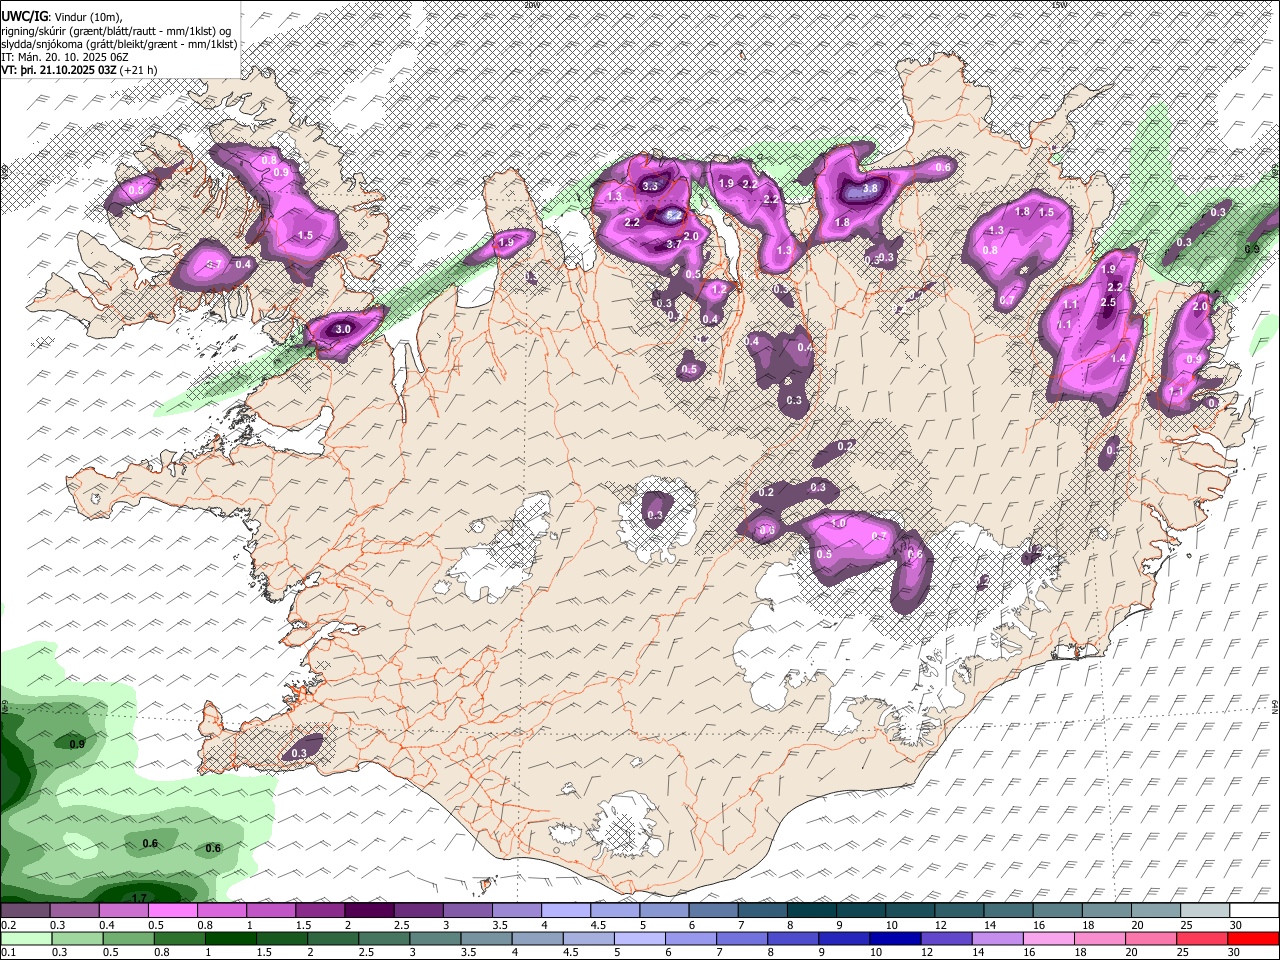
Task: Click the "3.8" snowfall value on map
Action: (x=870, y=188)
